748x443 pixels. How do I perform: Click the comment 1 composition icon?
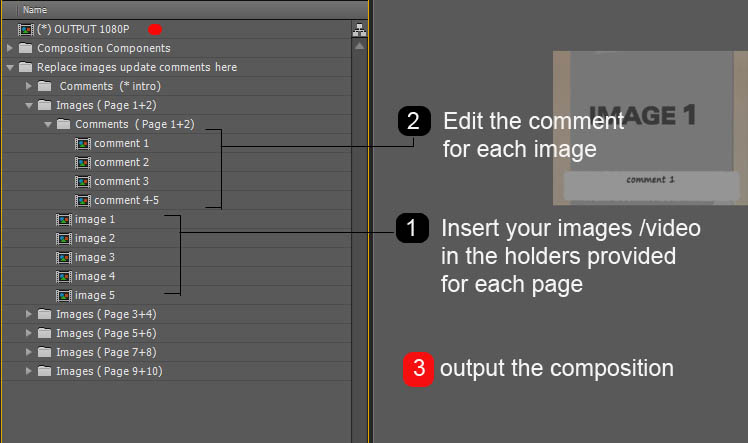pyautogui.click(x=83, y=143)
